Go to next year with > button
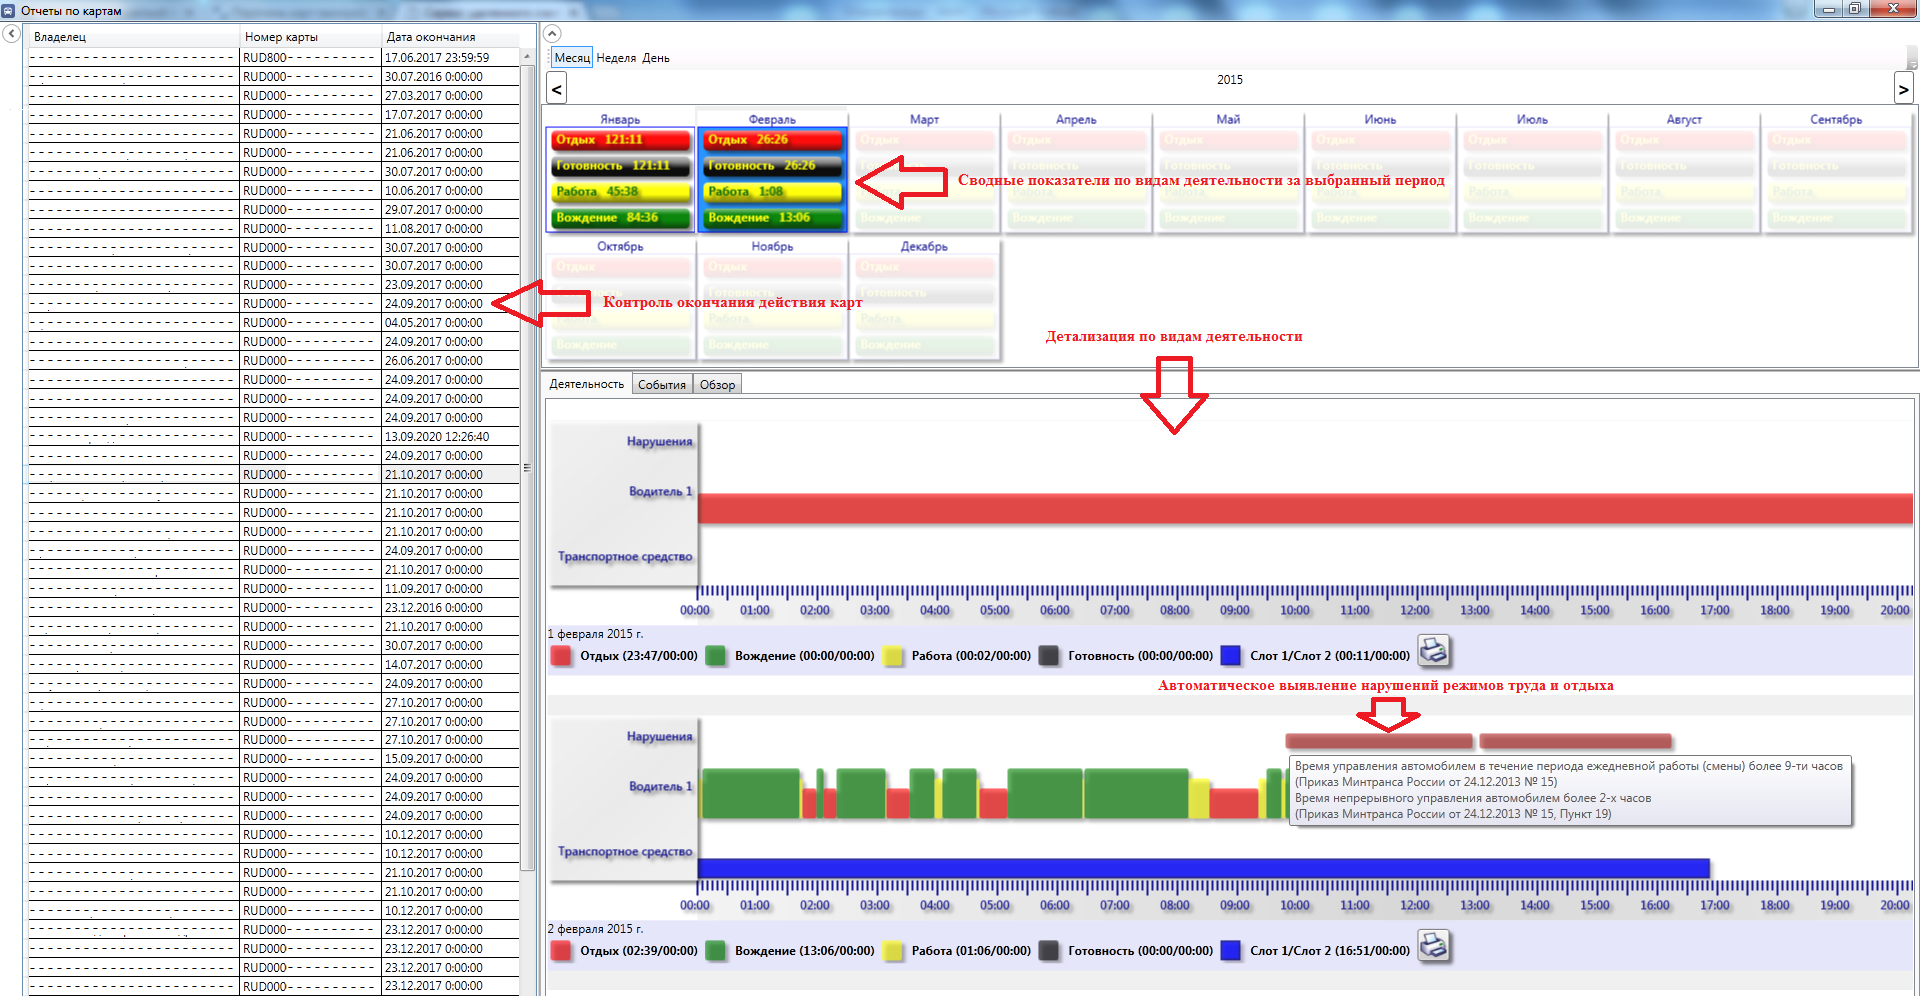 pyautogui.click(x=1903, y=89)
